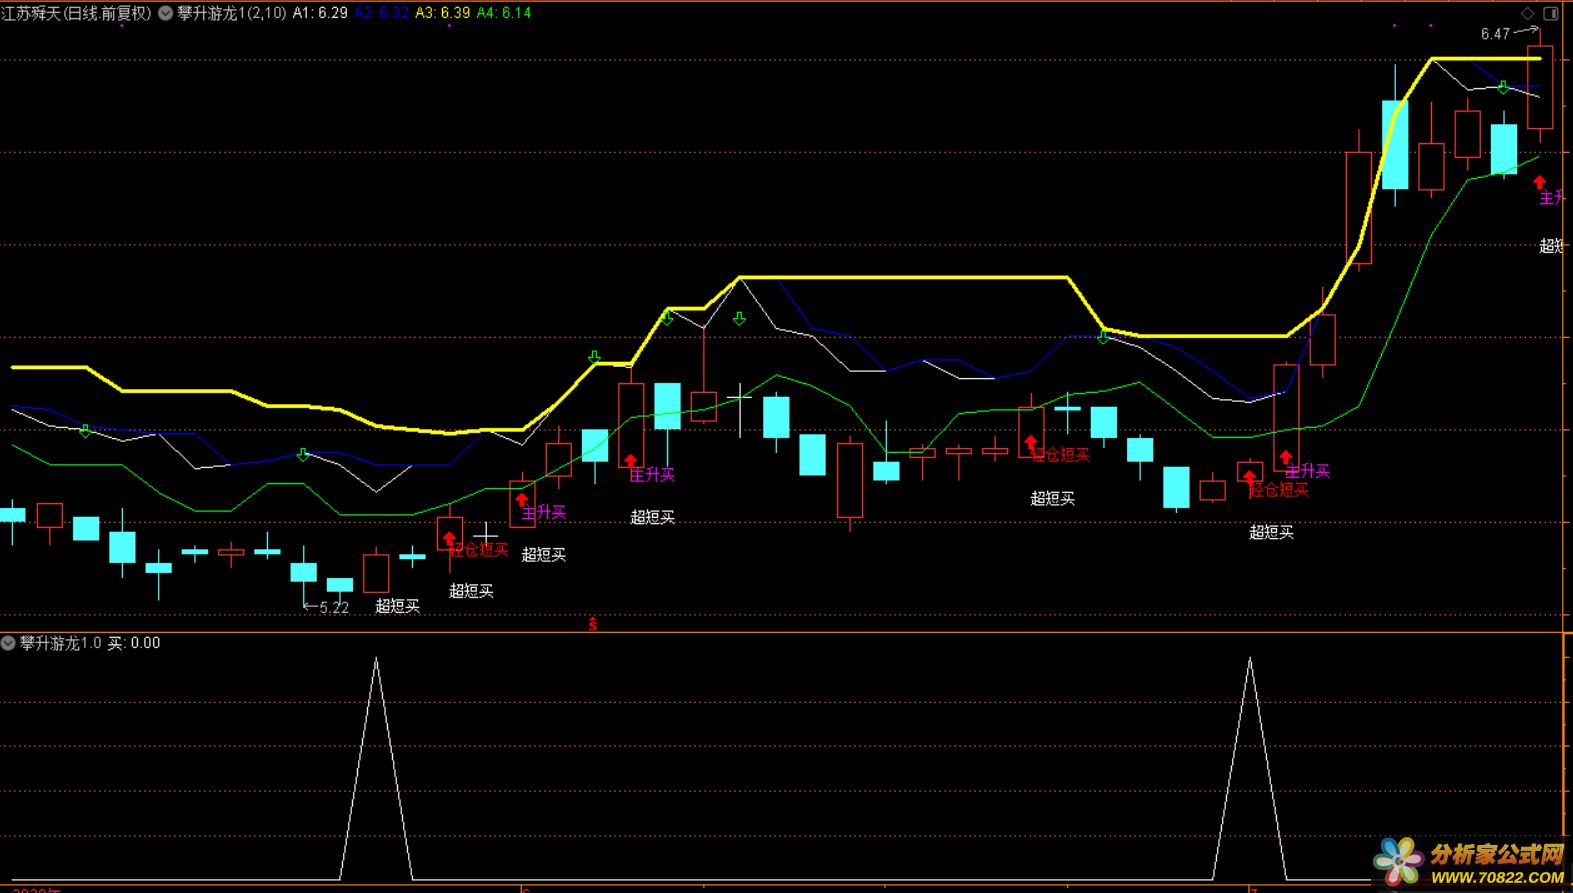This screenshot has height=893, width=1573.
Task: Click the blue A2: 6.32 value
Action: pyautogui.click(x=382, y=13)
